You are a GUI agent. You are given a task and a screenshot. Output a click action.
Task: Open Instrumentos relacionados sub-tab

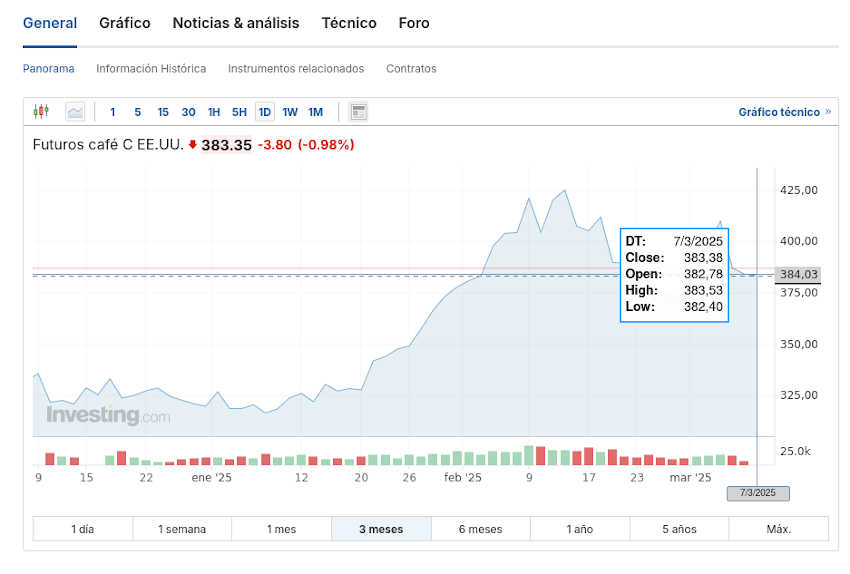click(296, 69)
